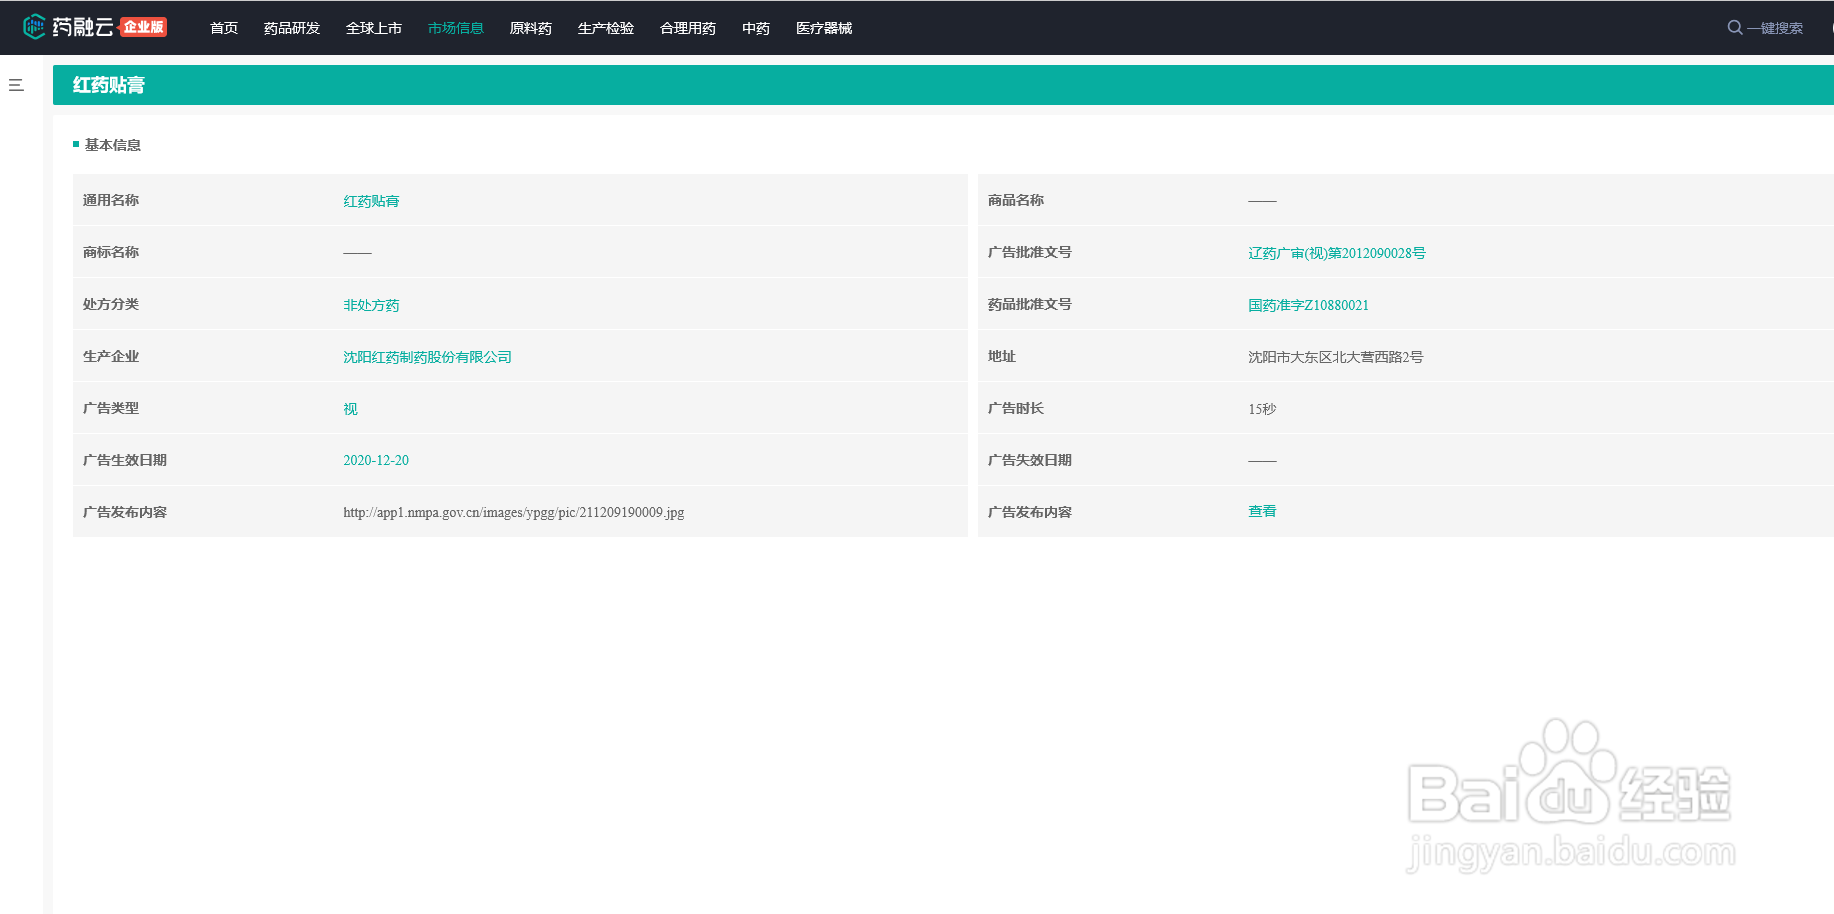Toggle the sidebar hamburger menu icon
Screen dimensions: 1834x914
click(16, 85)
